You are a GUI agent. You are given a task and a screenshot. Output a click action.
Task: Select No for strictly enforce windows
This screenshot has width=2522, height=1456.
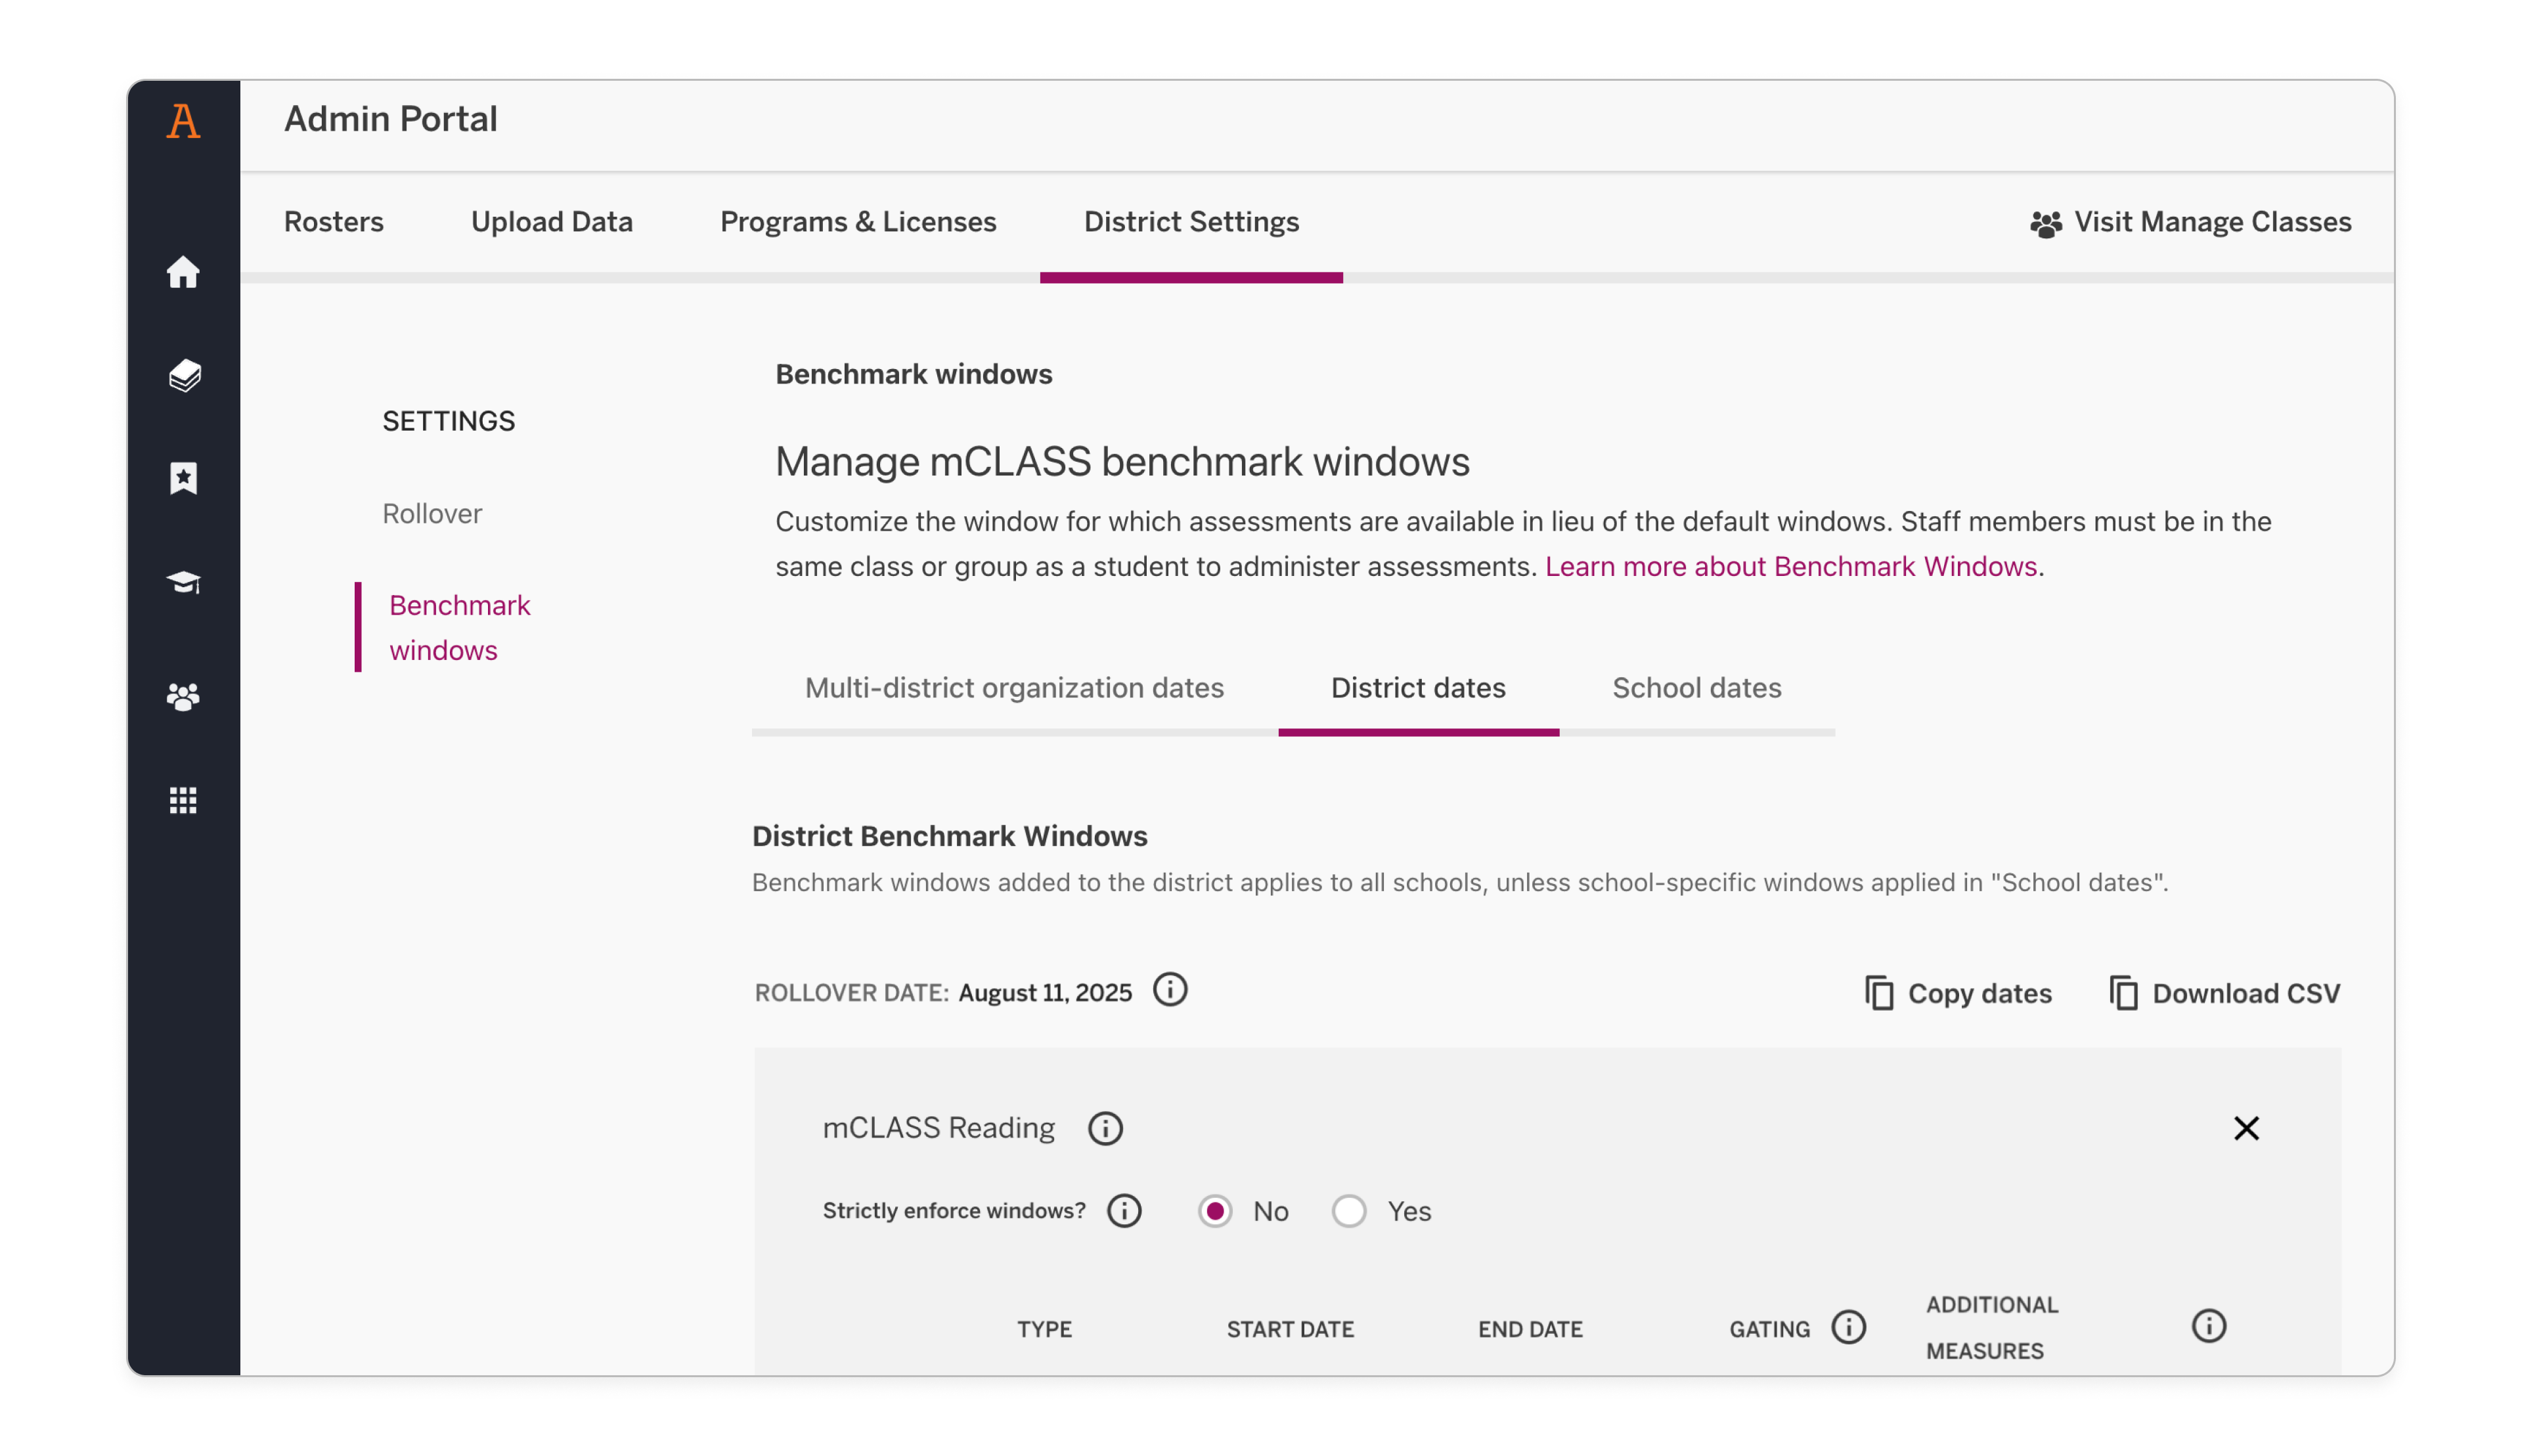click(x=1215, y=1211)
